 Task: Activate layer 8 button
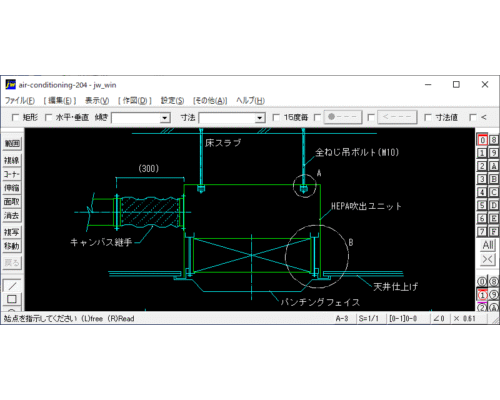[x=494, y=140]
